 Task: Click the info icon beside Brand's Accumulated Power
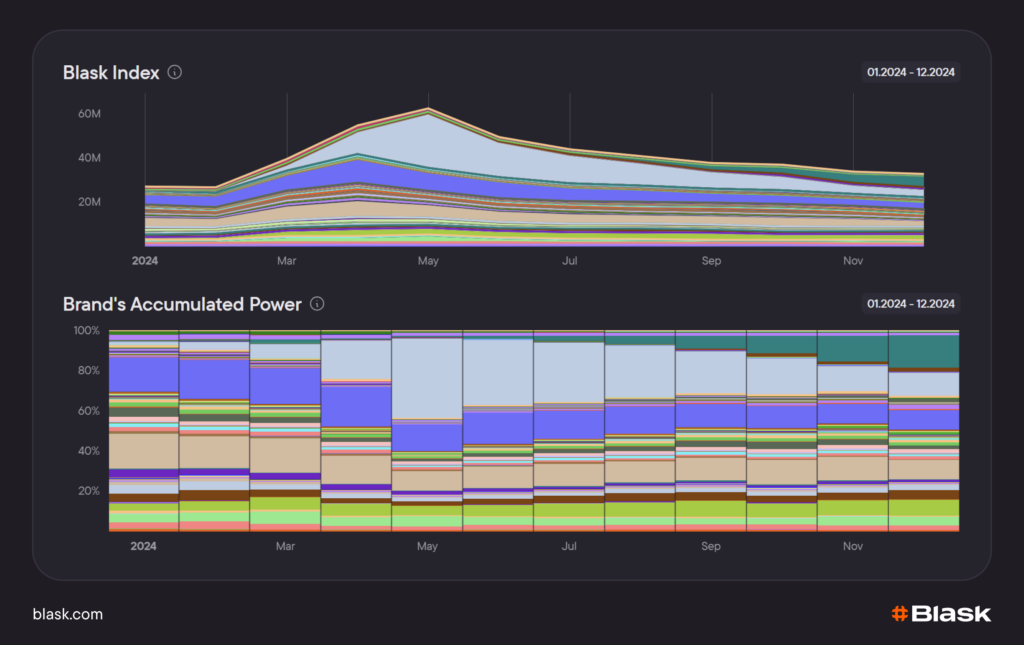[317, 304]
